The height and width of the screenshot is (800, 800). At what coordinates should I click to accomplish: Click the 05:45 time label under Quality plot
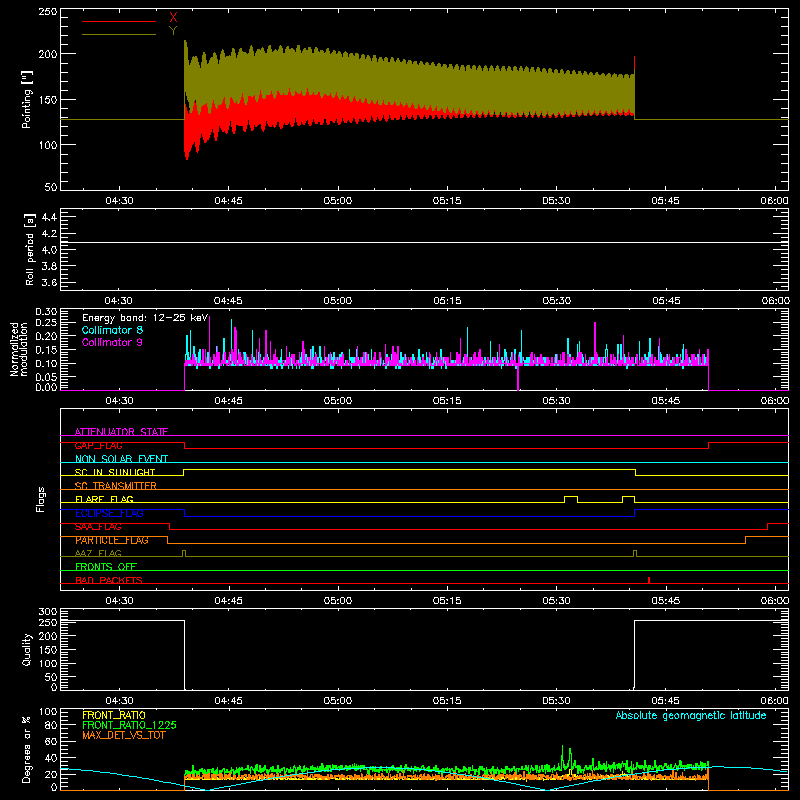[665, 701]
